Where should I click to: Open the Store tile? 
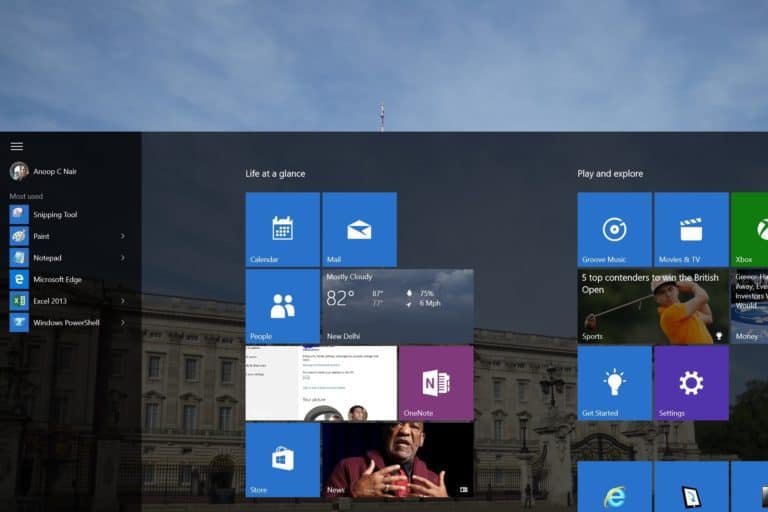pos(282,460)
